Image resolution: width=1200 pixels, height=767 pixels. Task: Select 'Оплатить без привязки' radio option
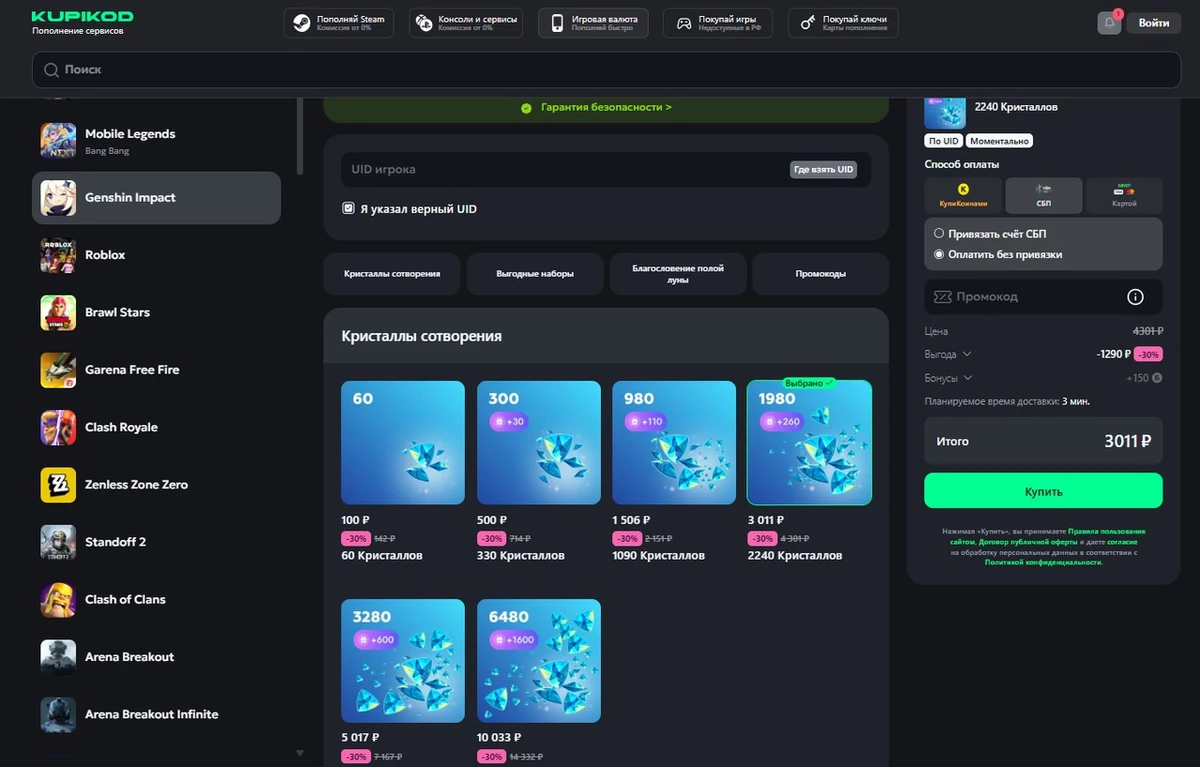(938, 254)
